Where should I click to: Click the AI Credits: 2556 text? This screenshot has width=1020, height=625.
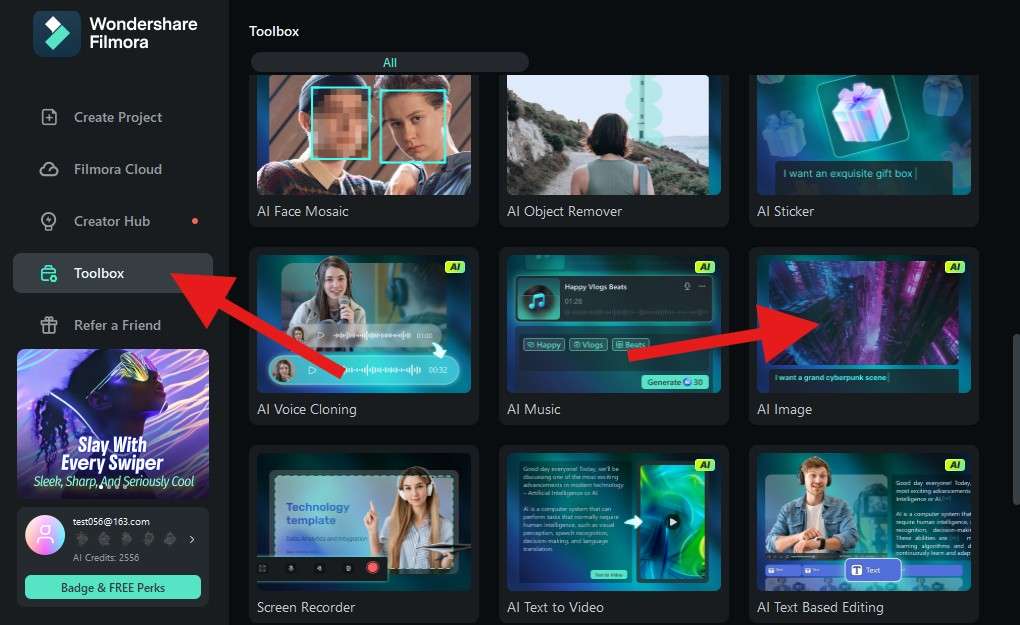106,557
